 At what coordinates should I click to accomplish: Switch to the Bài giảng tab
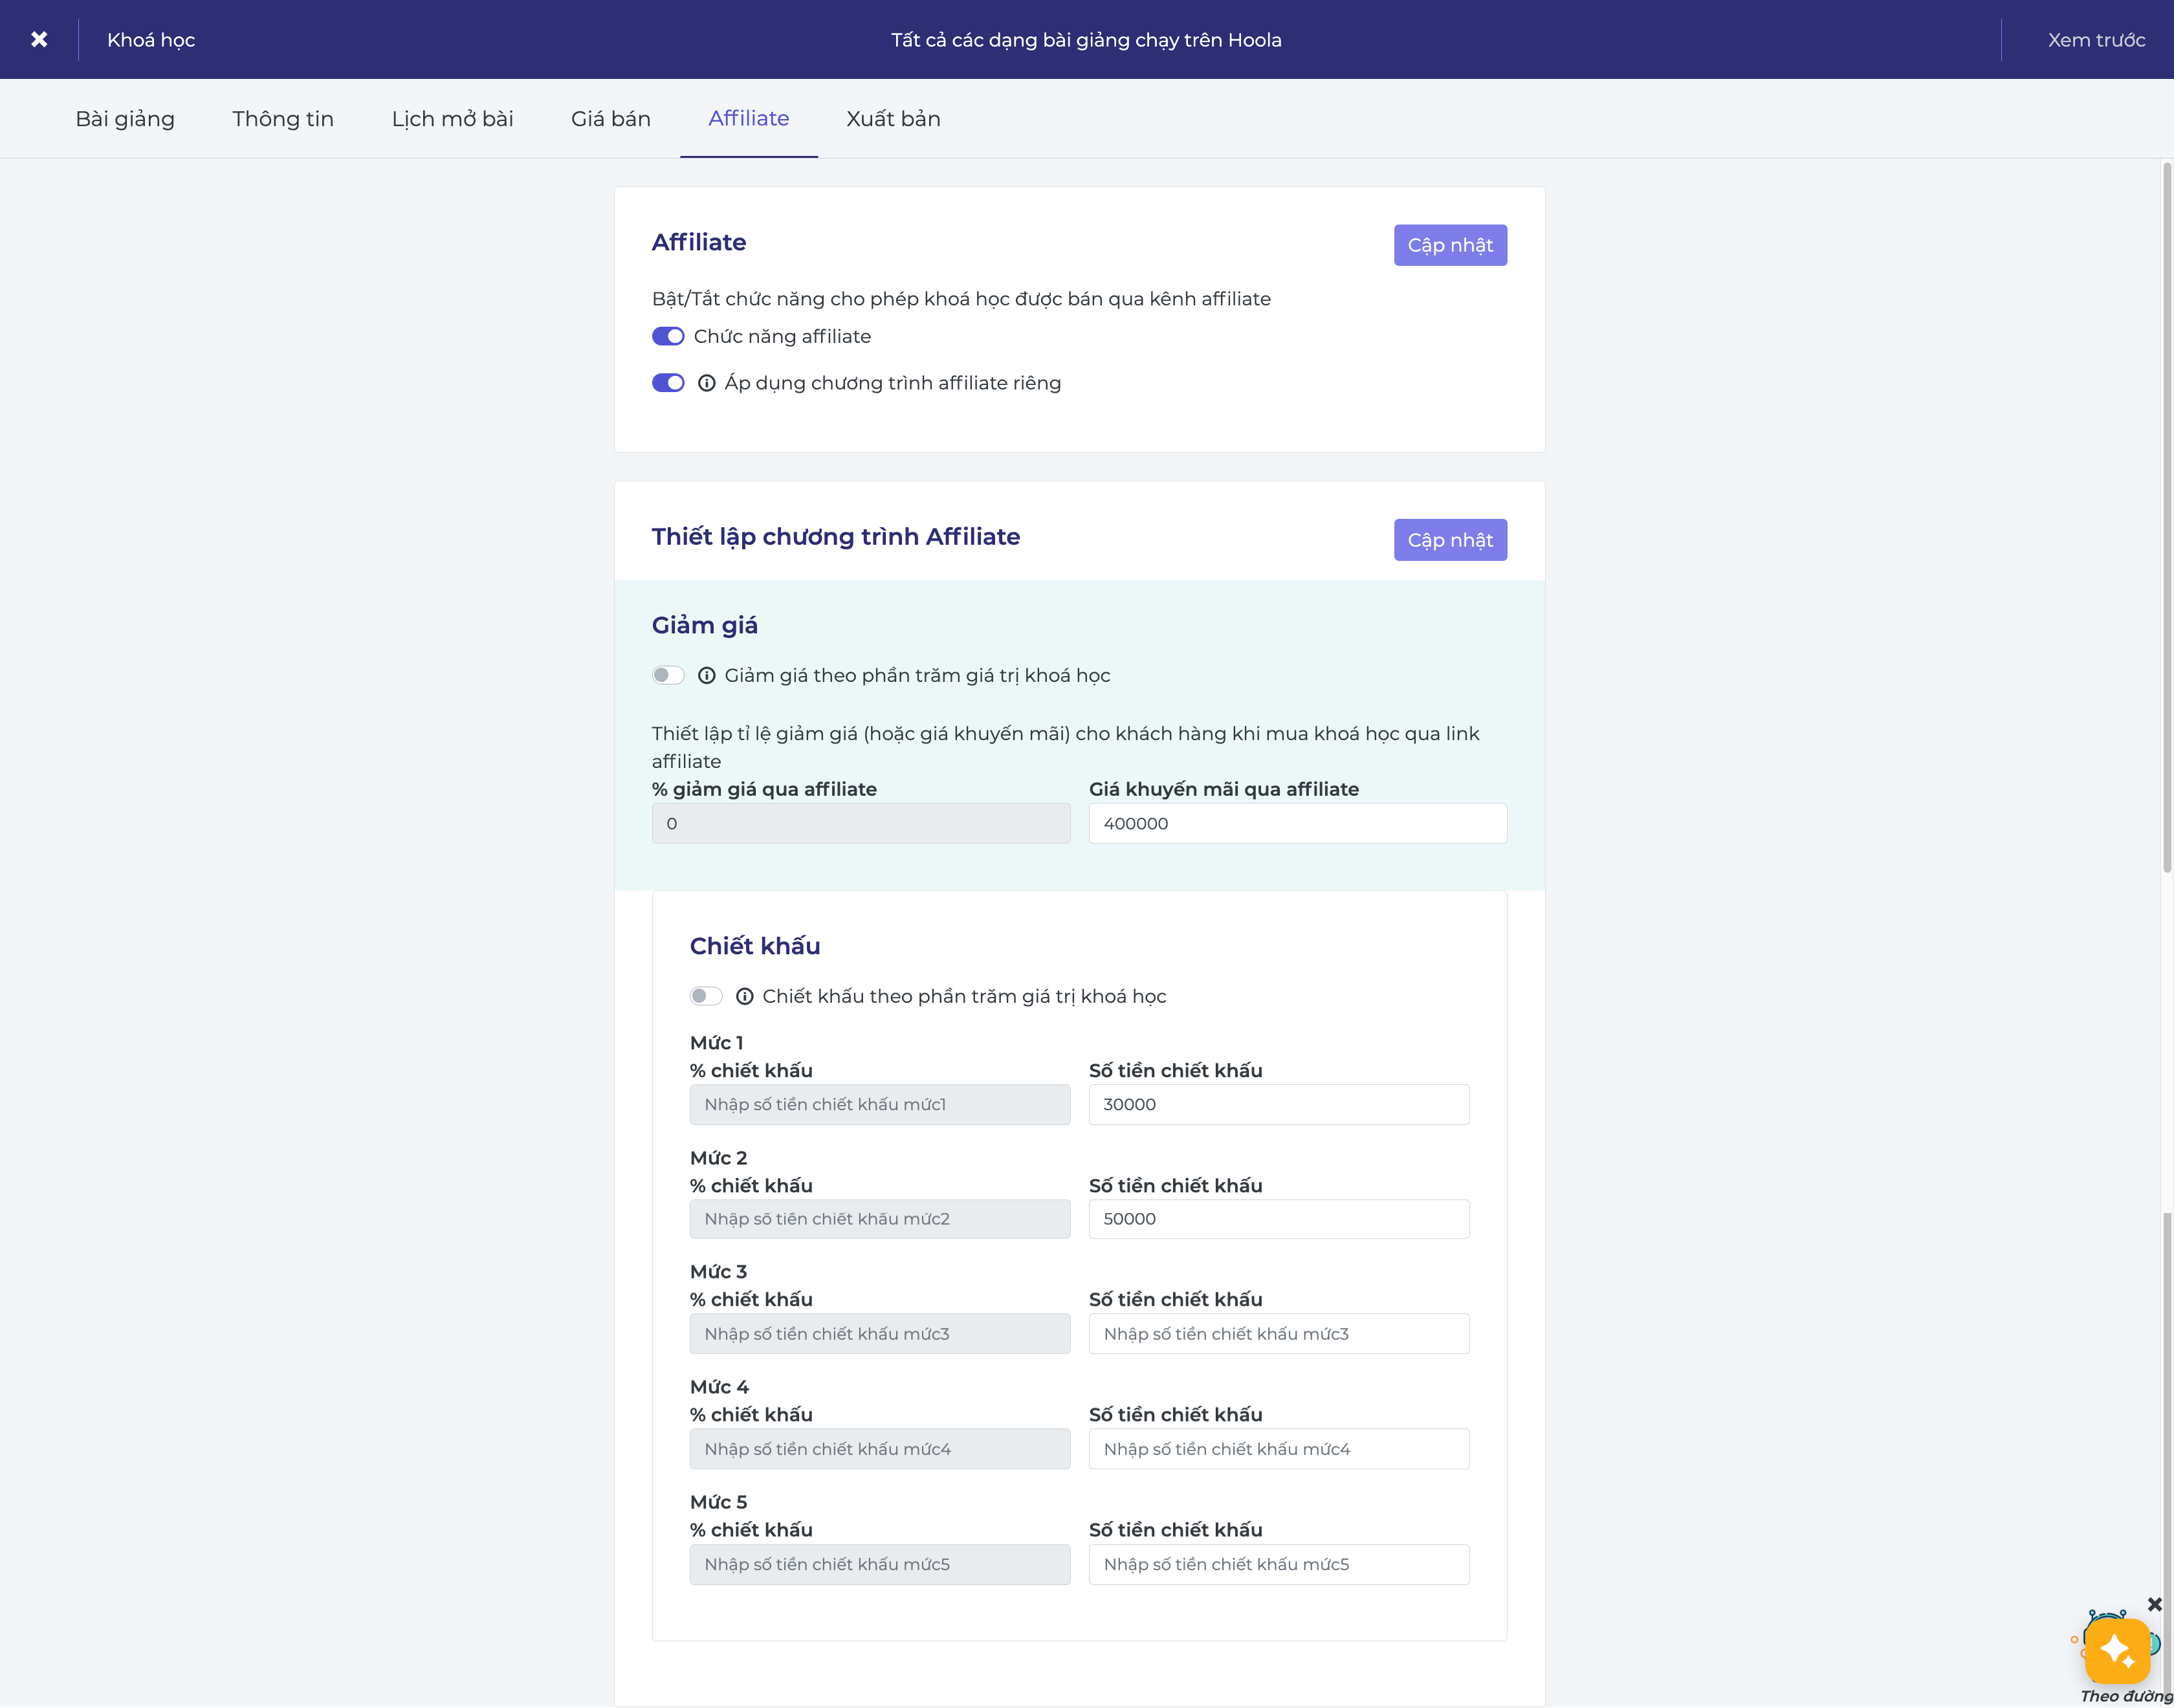coord(125,118)
